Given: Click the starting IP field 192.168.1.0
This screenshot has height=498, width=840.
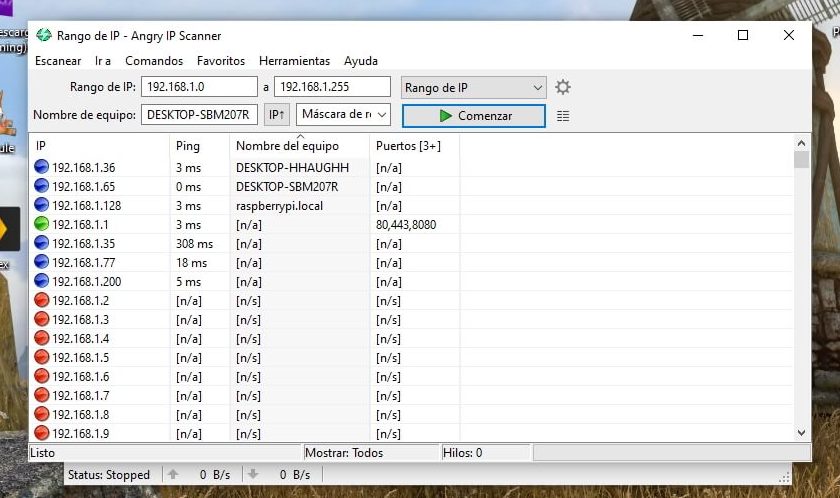Looking at the screenshot, I should point(199,87).
